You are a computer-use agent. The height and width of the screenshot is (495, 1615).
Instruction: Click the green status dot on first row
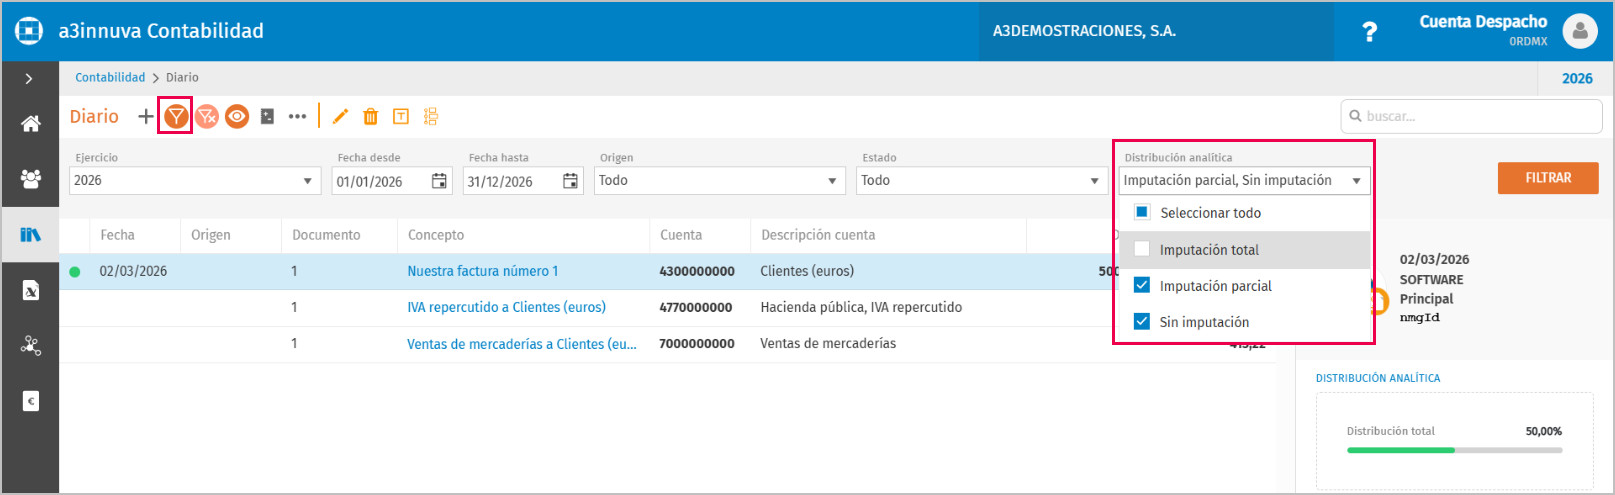pos(74,272)
